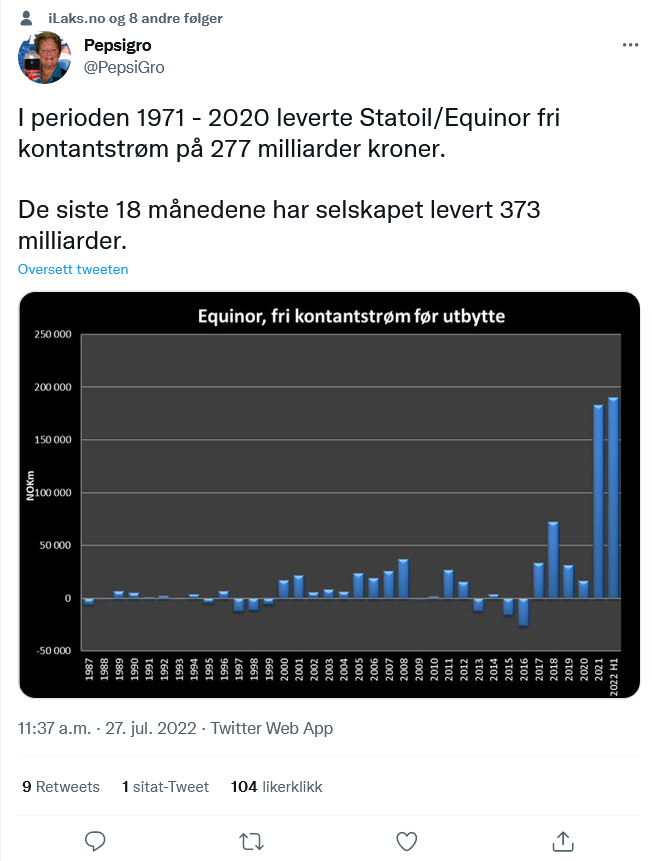Click iLaks.no og 8 andre følger

tap(135, 19)
